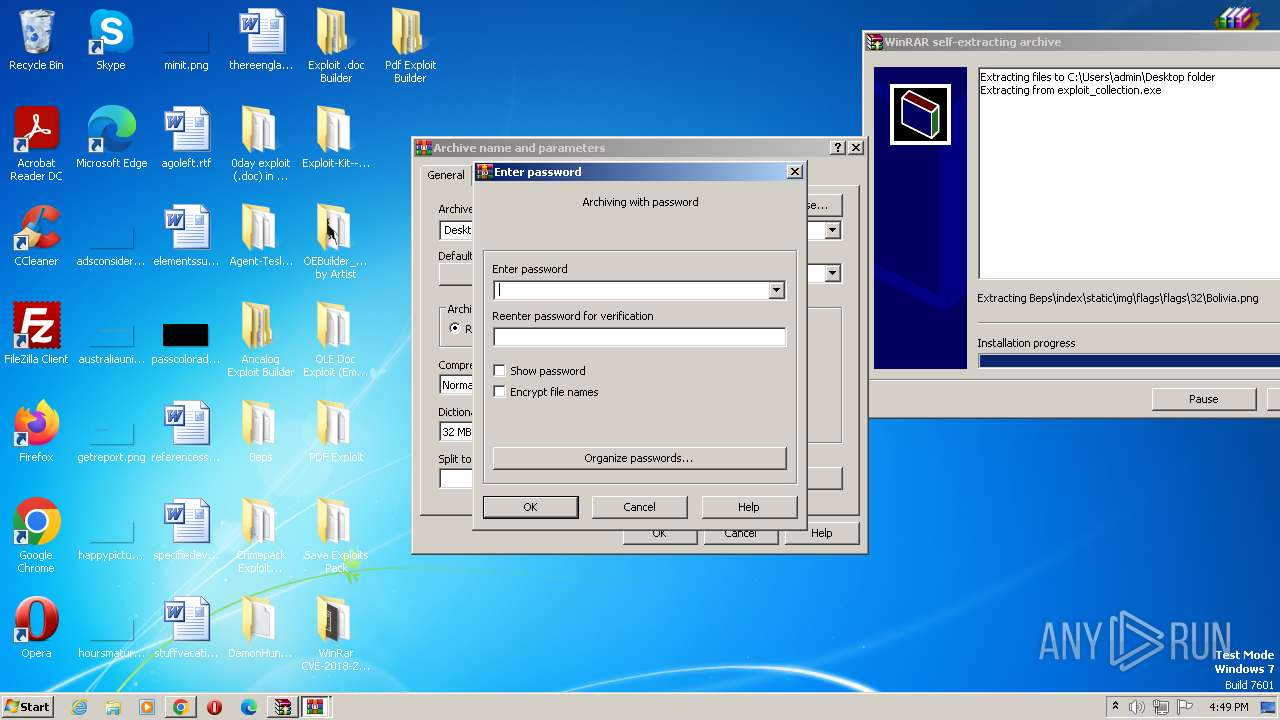1280x720 pixels.
Task: Open Windows Explorer from the taskbar
Action: pyautogui.click(x=113, y=707)
